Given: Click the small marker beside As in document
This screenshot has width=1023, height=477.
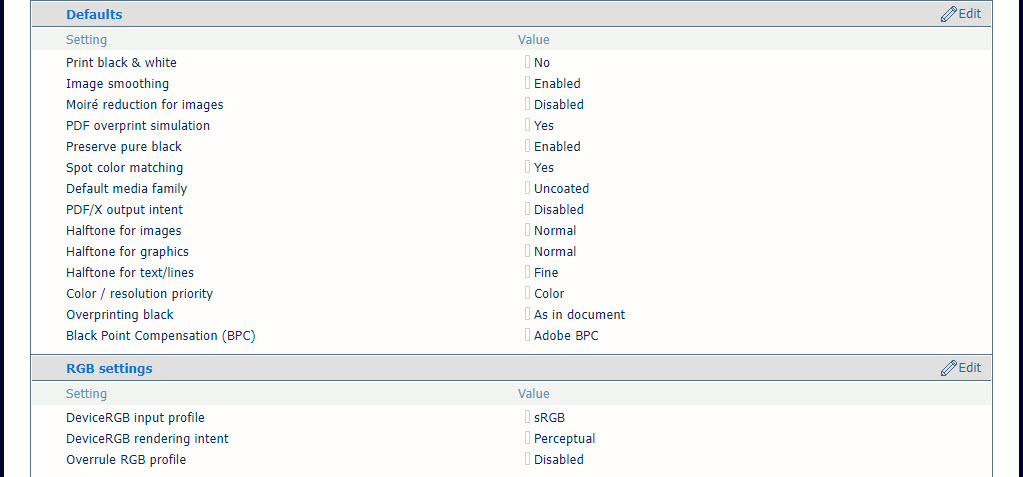Looking at the screenshot, I should (x=527, y=314).
